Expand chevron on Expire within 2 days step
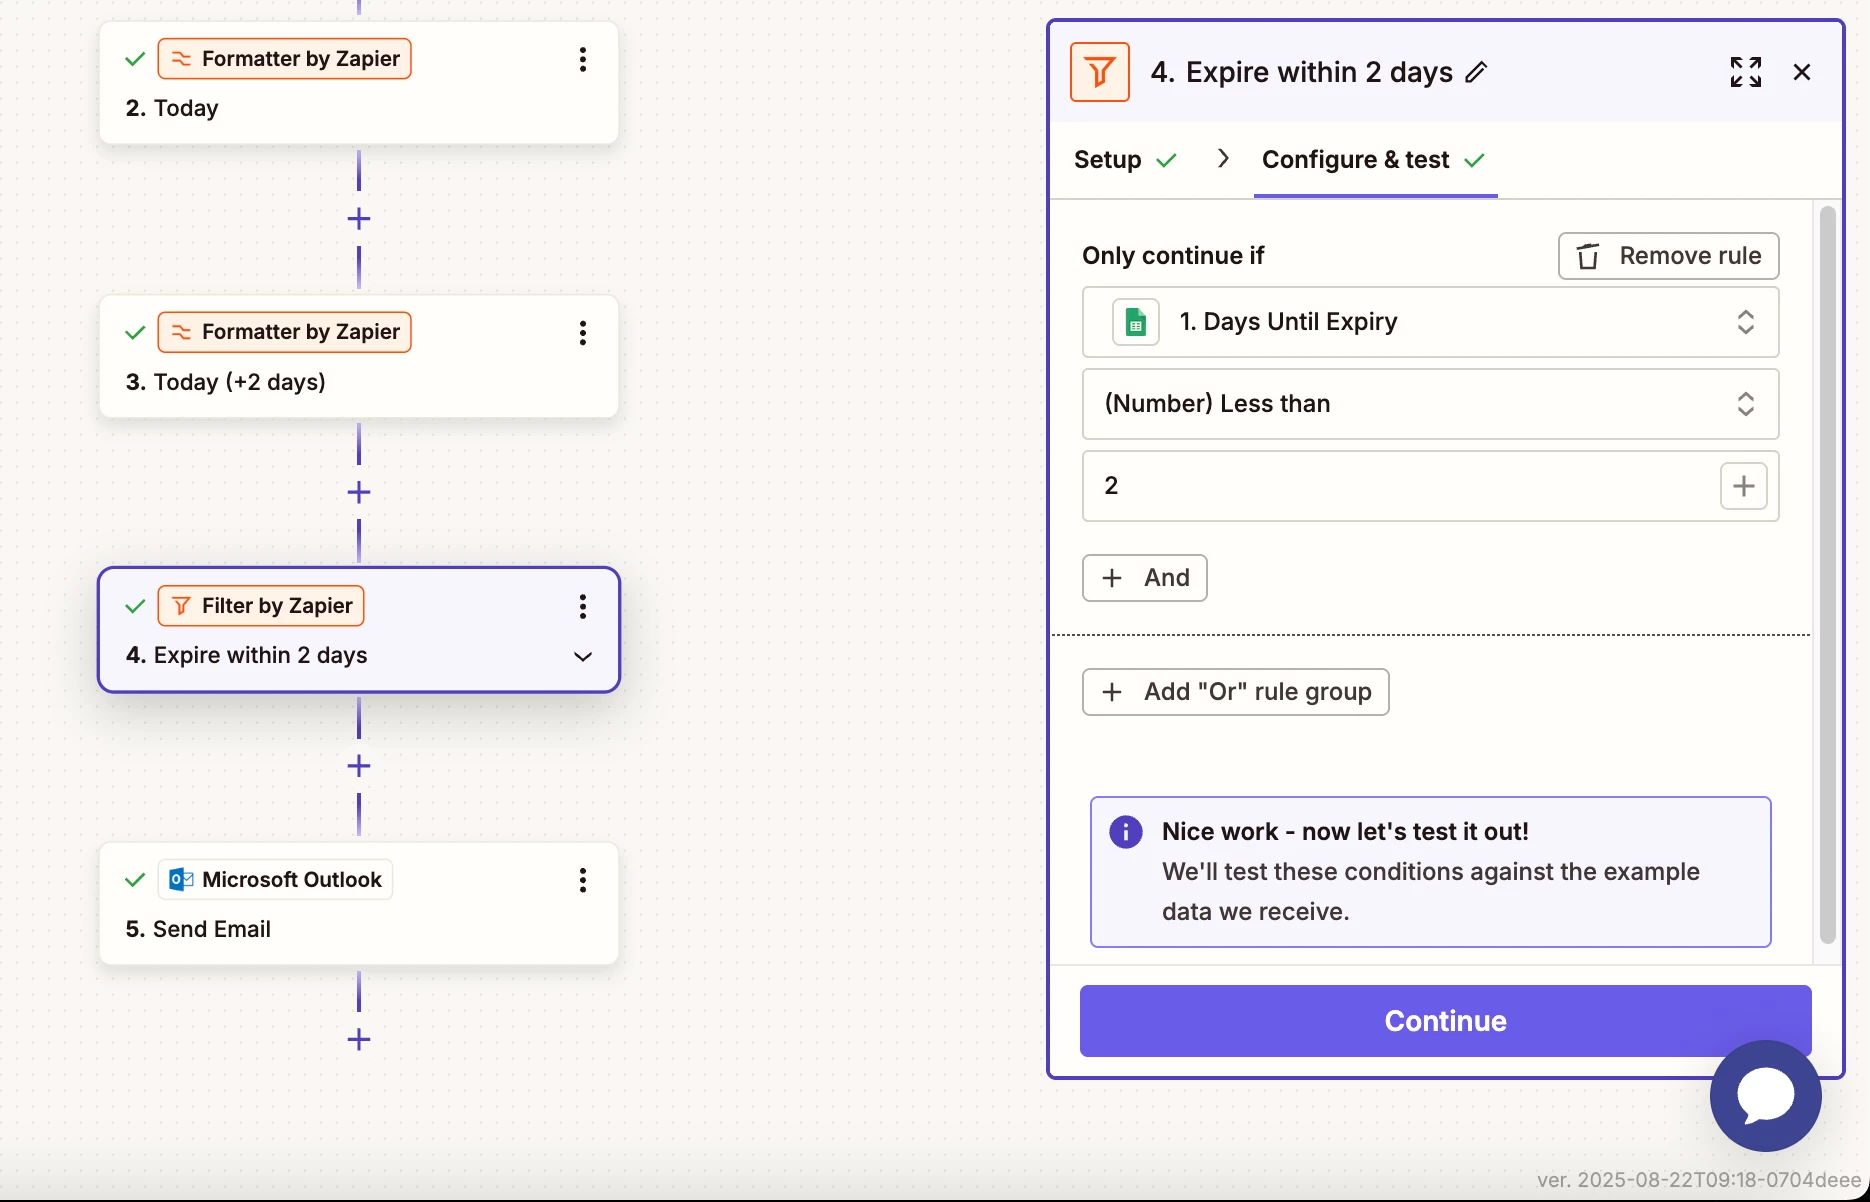The image size is (1870, 1202). (583, 657)
